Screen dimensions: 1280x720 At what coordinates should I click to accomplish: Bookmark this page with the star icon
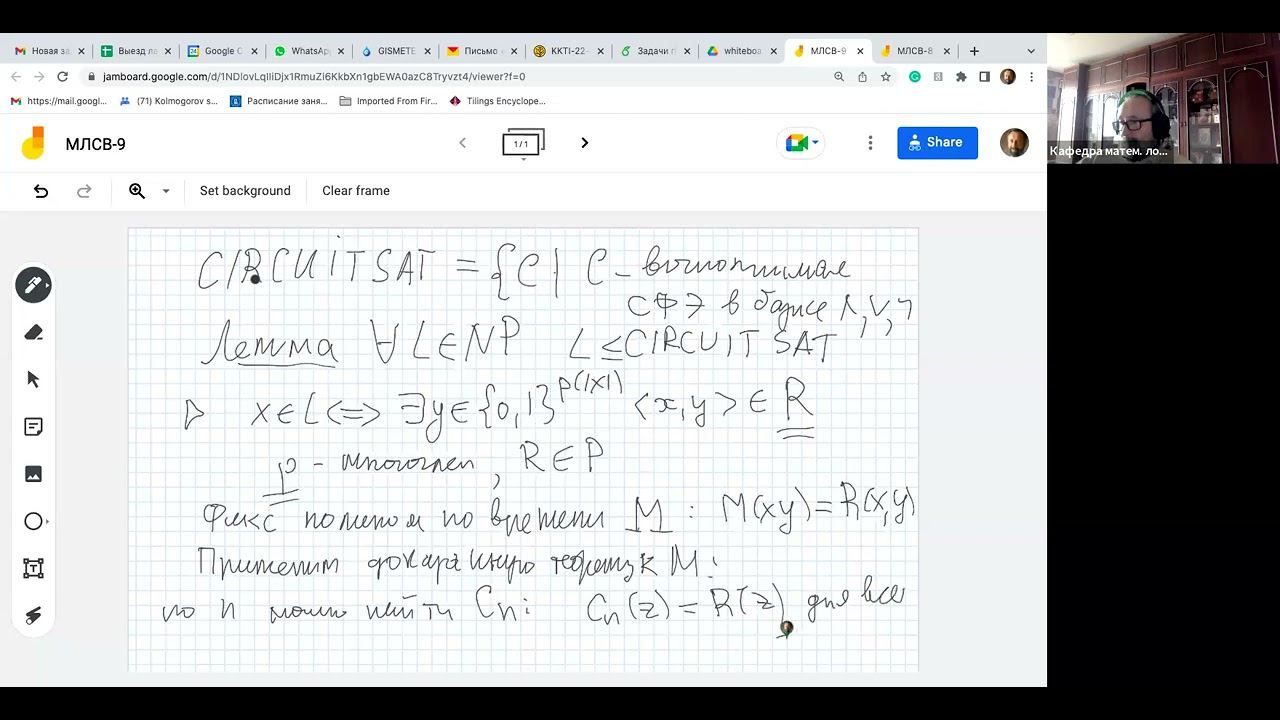coord(886,76)
